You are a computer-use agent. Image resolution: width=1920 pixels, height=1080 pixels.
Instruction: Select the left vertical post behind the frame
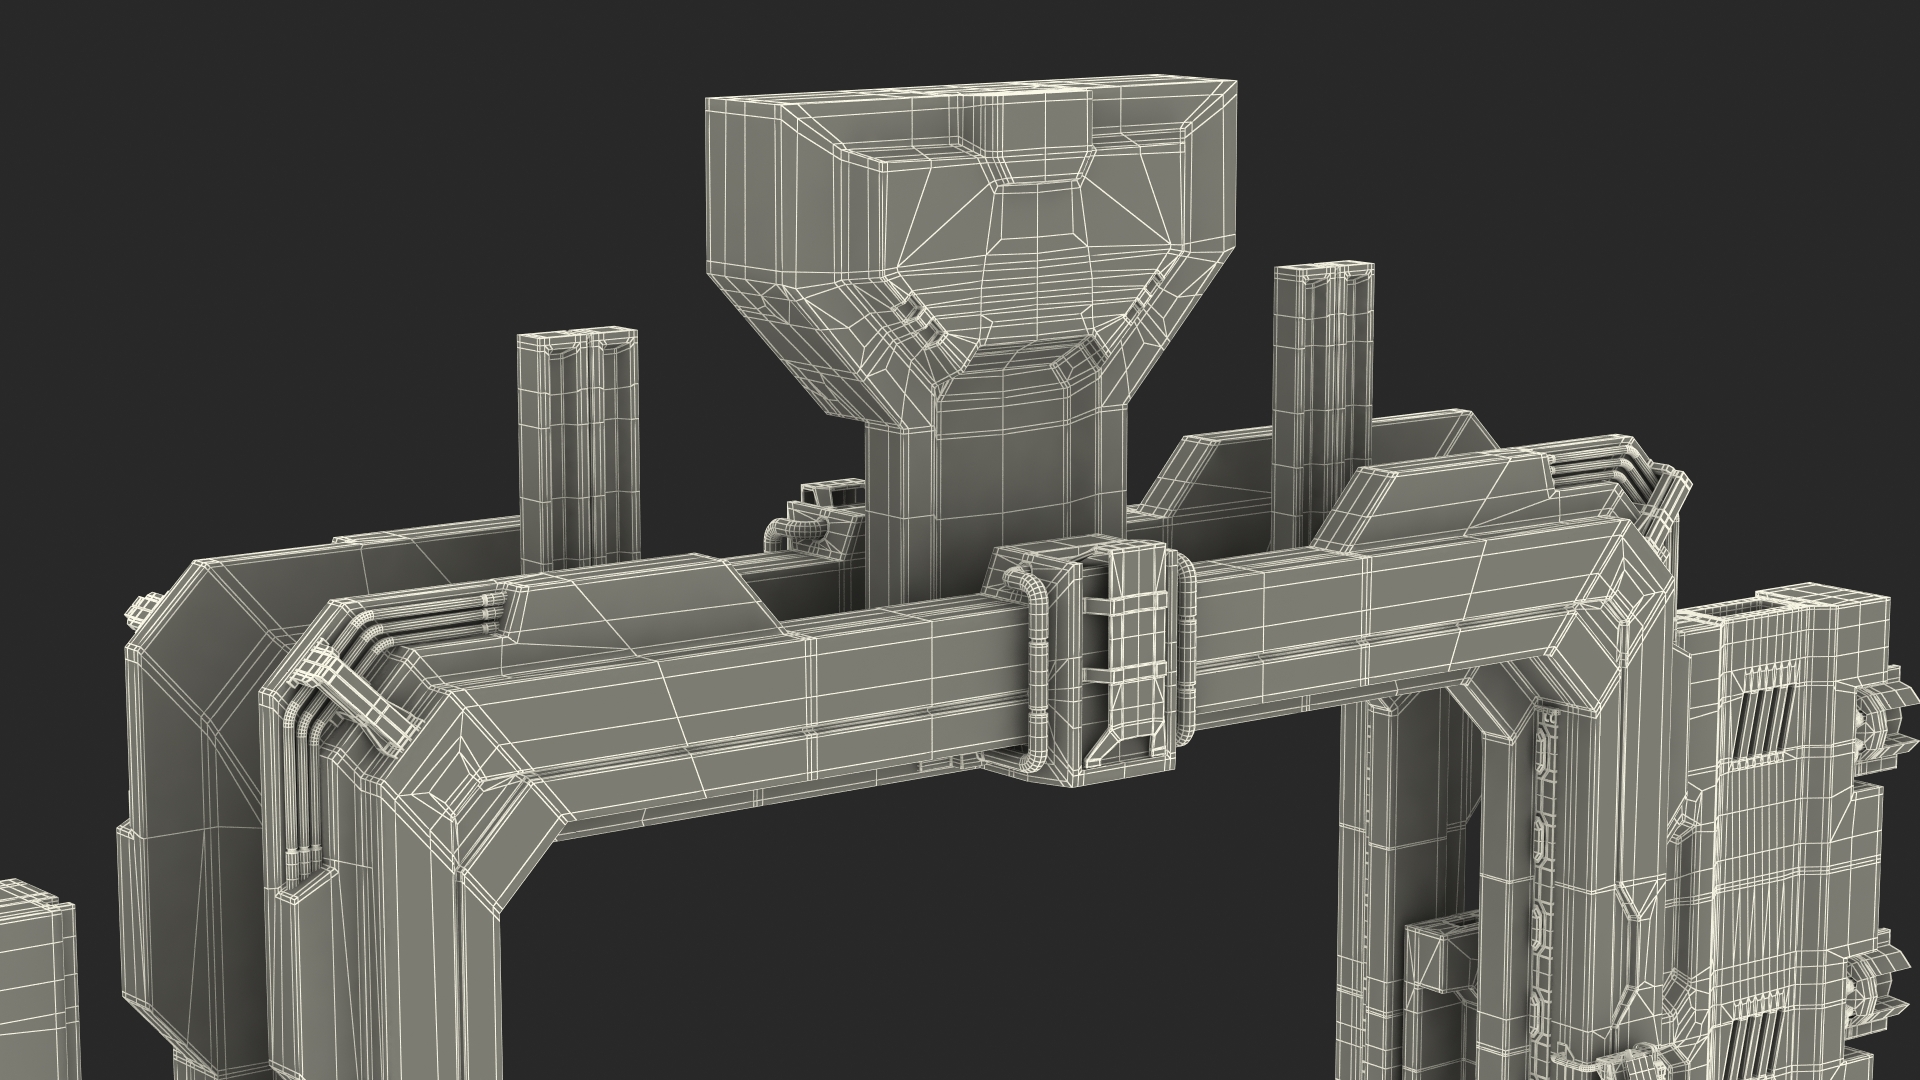point(578,449)
